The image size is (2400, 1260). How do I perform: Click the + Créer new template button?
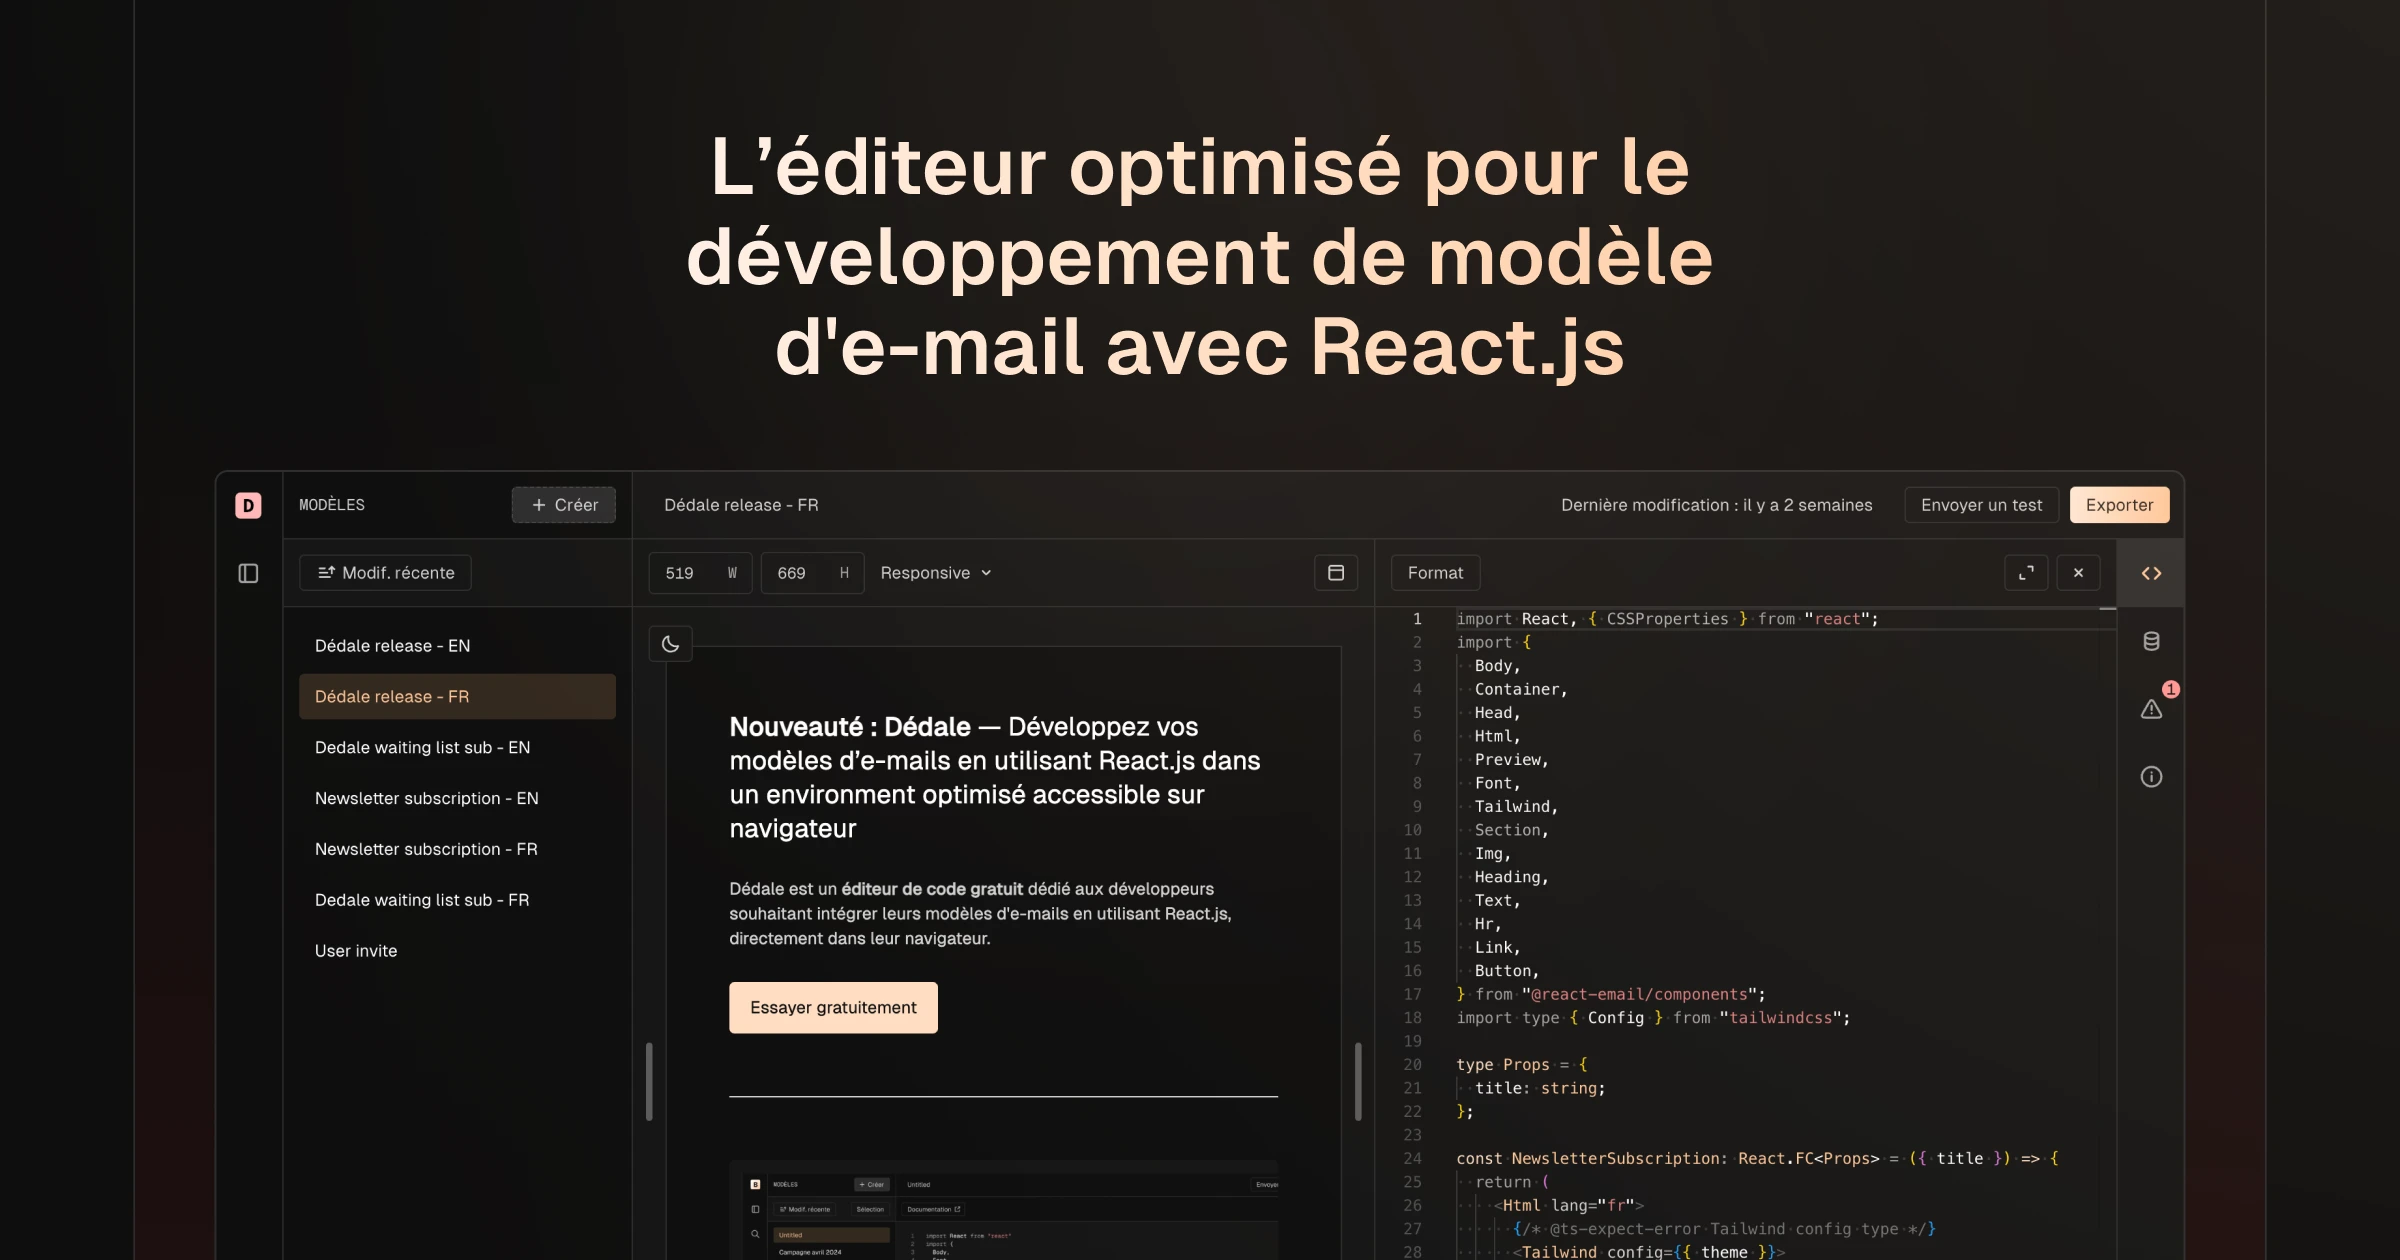click(x=563, y=505)
